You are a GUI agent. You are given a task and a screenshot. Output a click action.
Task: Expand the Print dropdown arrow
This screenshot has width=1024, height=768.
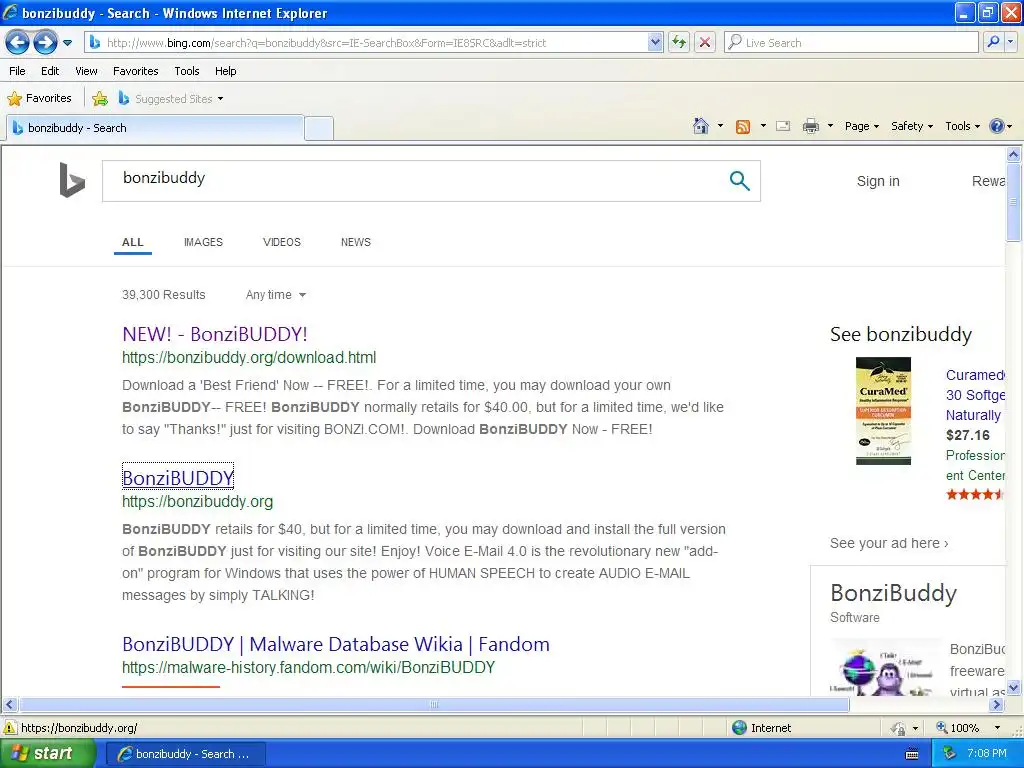pos(830,126)
